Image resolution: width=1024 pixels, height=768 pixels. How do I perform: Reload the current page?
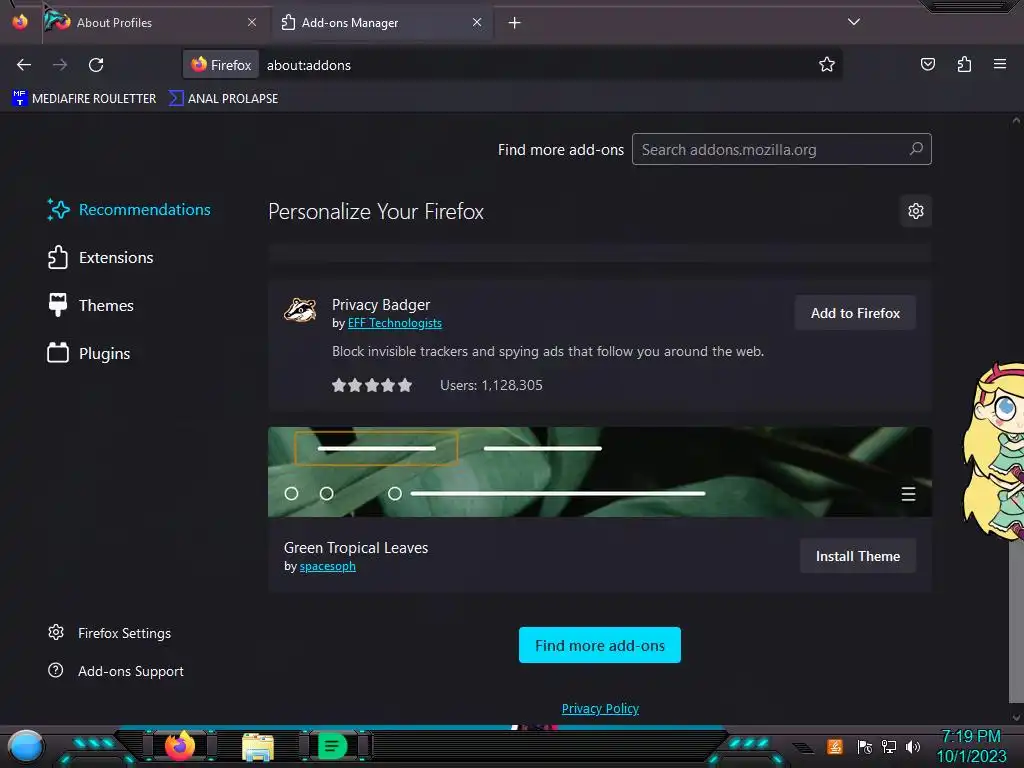tap(96, 65)
